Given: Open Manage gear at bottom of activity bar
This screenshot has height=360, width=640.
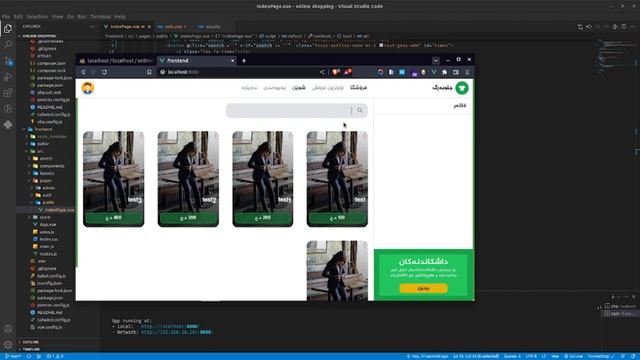Looking at the screenshot, I should [x=8, y=344].
